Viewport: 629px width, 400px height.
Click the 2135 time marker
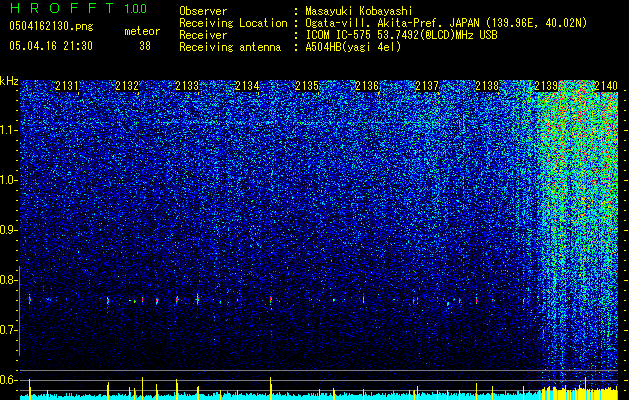pyautogui.click(x=307, y=86)
